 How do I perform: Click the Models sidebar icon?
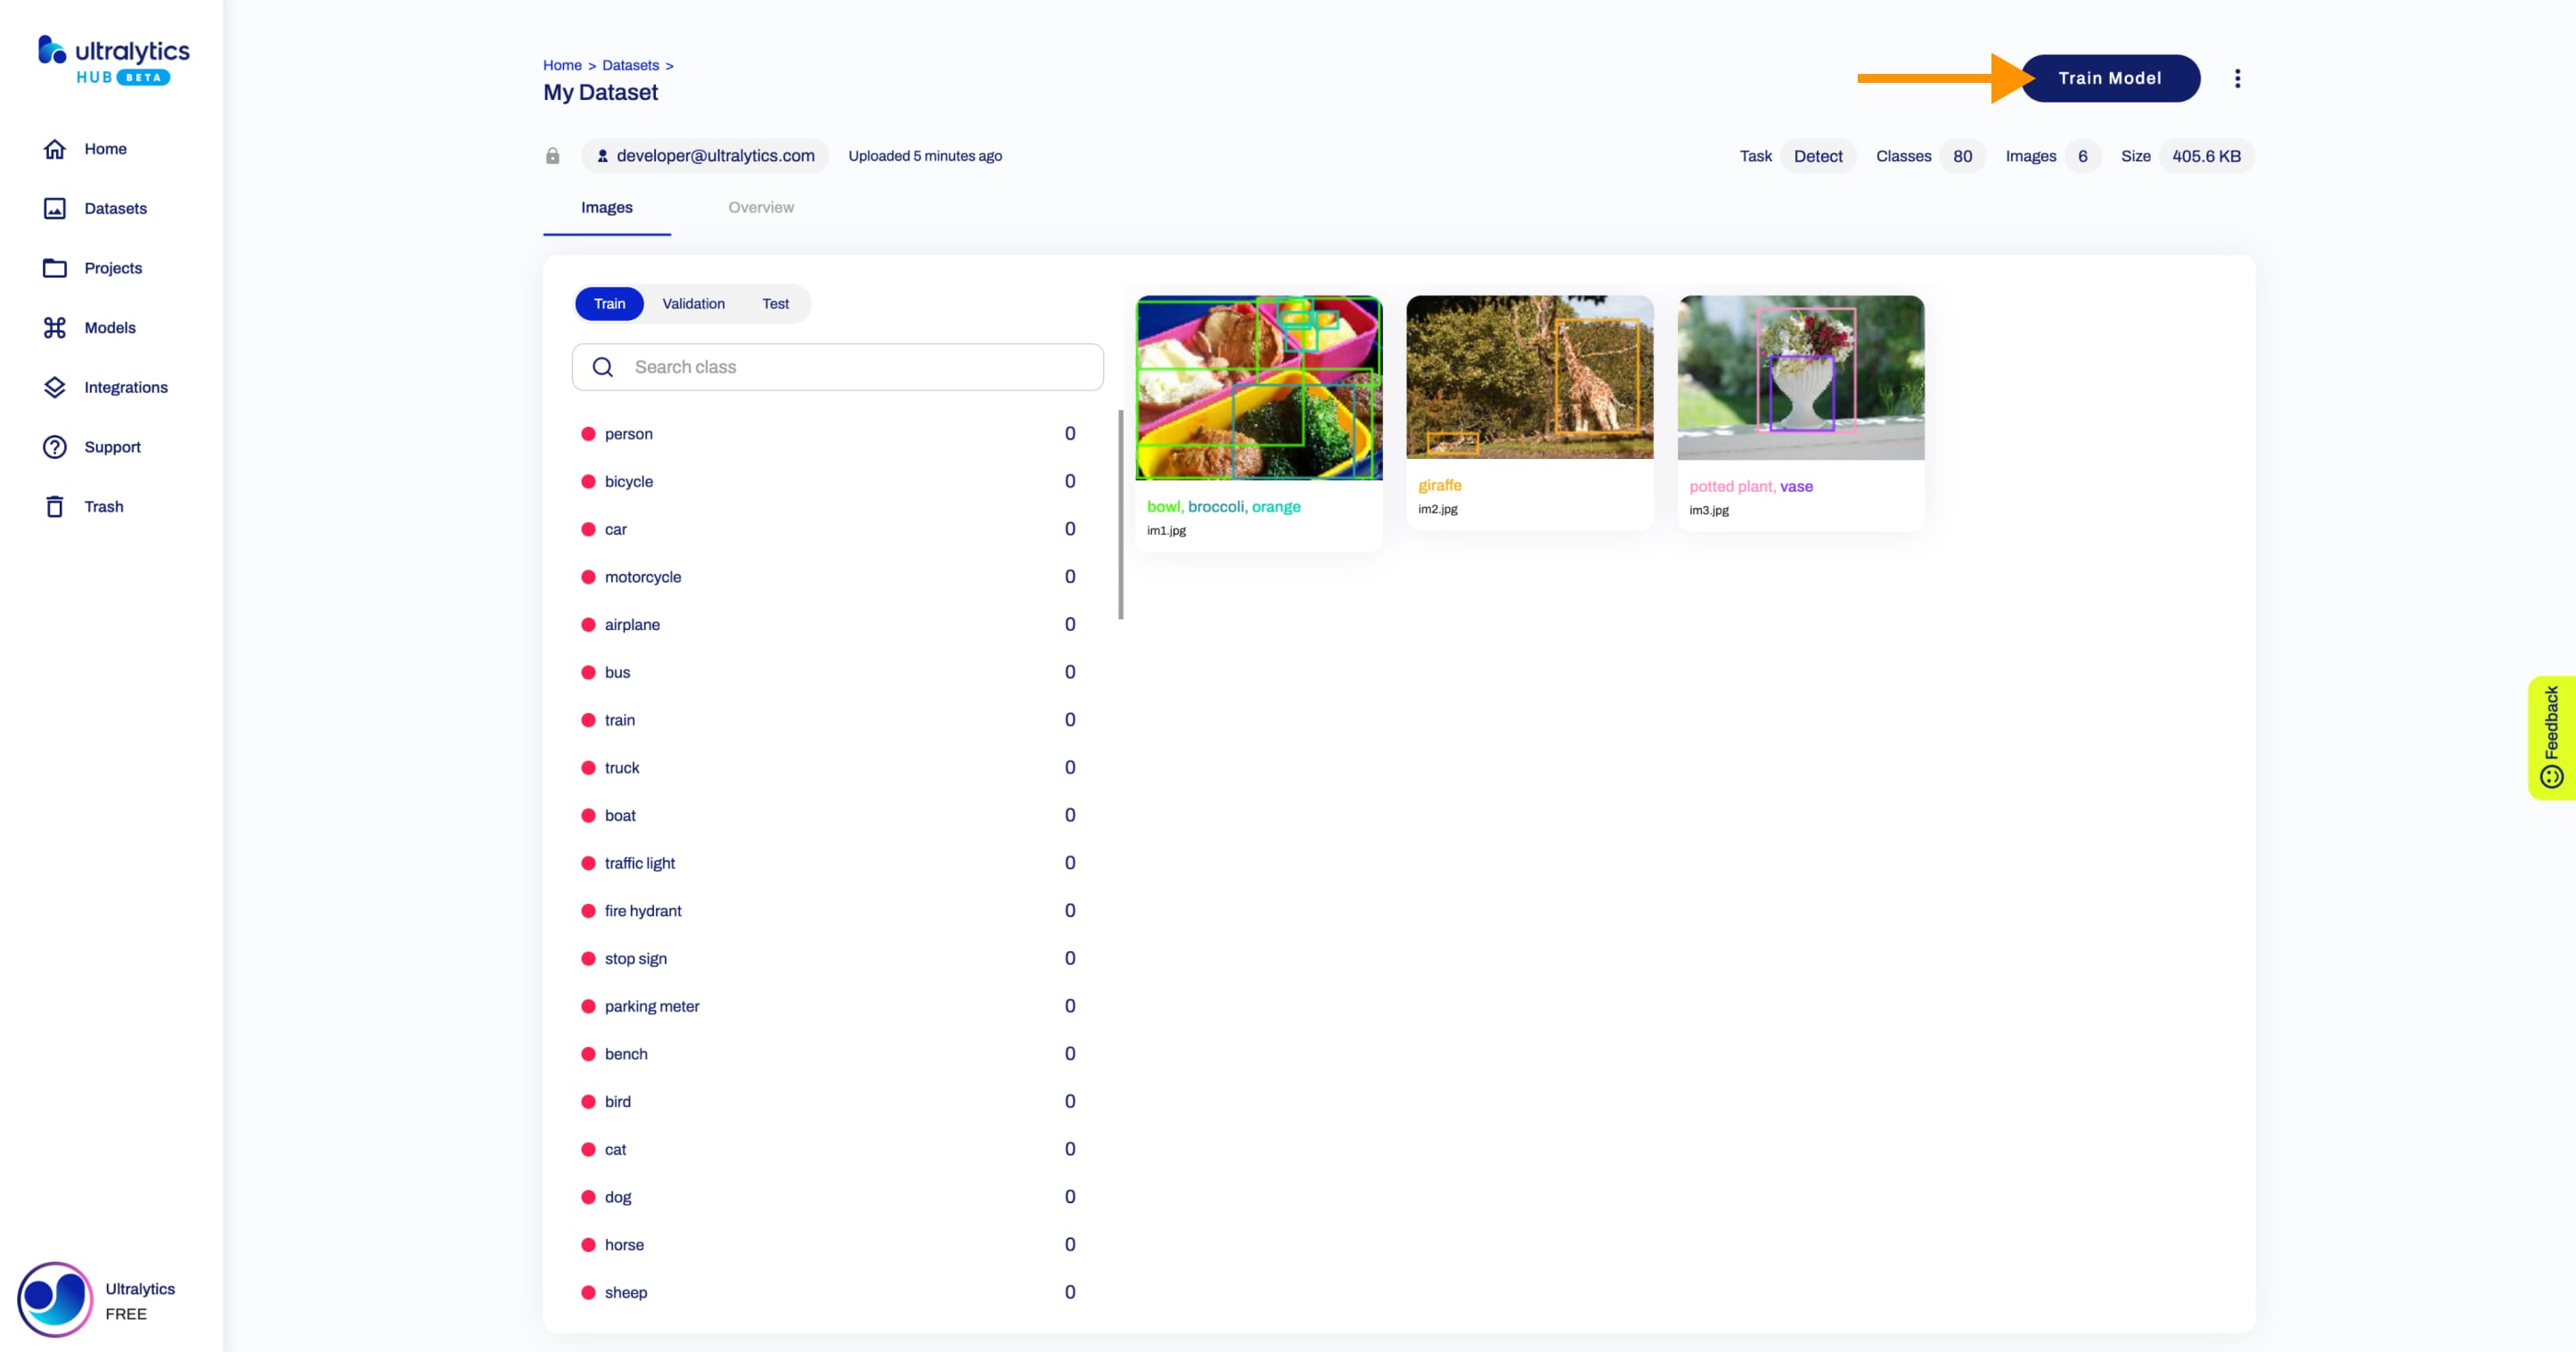54,327
